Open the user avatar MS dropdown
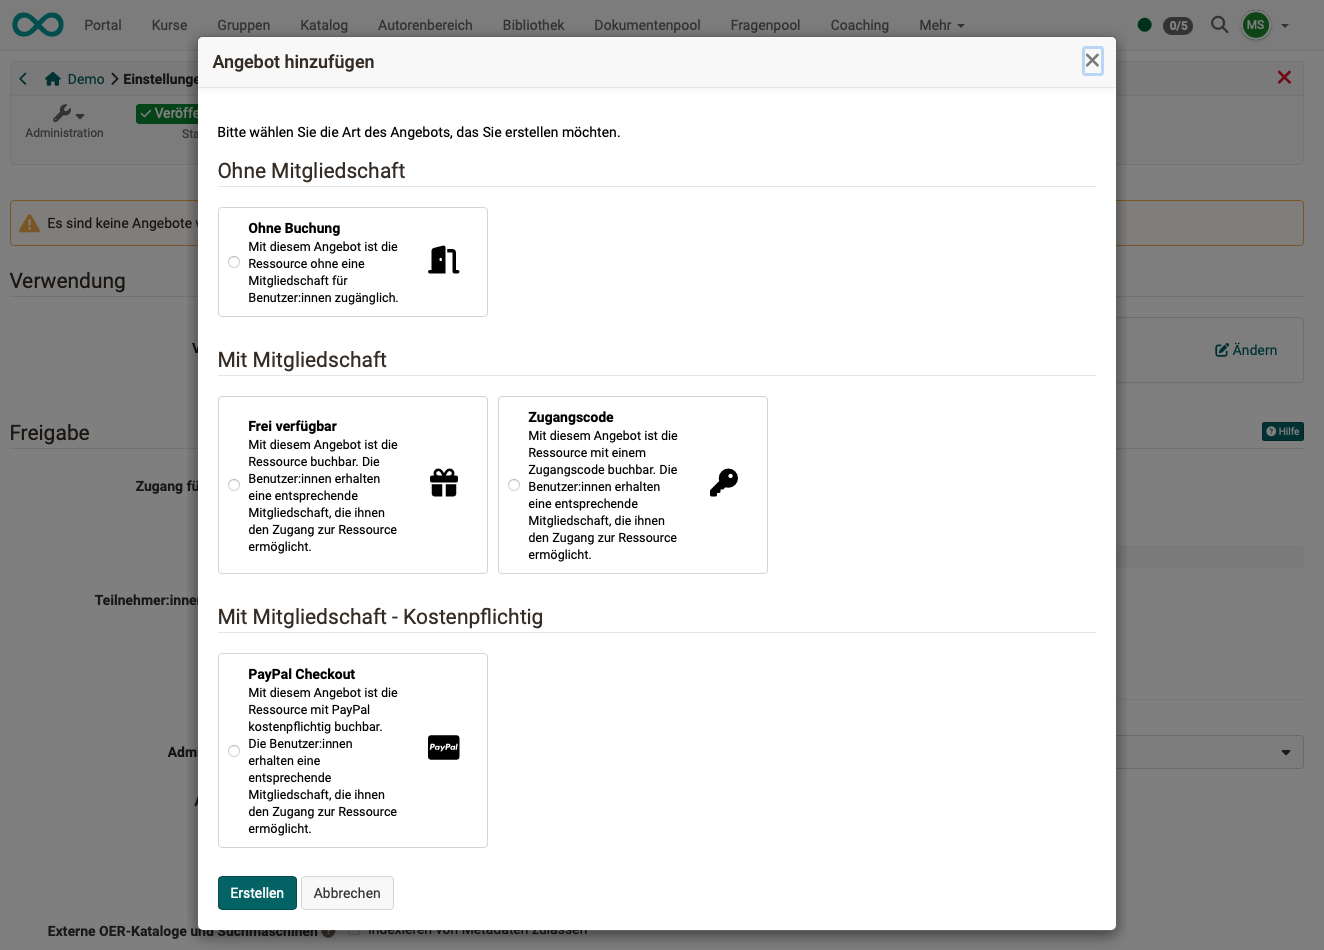The width and height of the screenshot is (1324, 950). pyautogui.click(x=1256, y=25)
